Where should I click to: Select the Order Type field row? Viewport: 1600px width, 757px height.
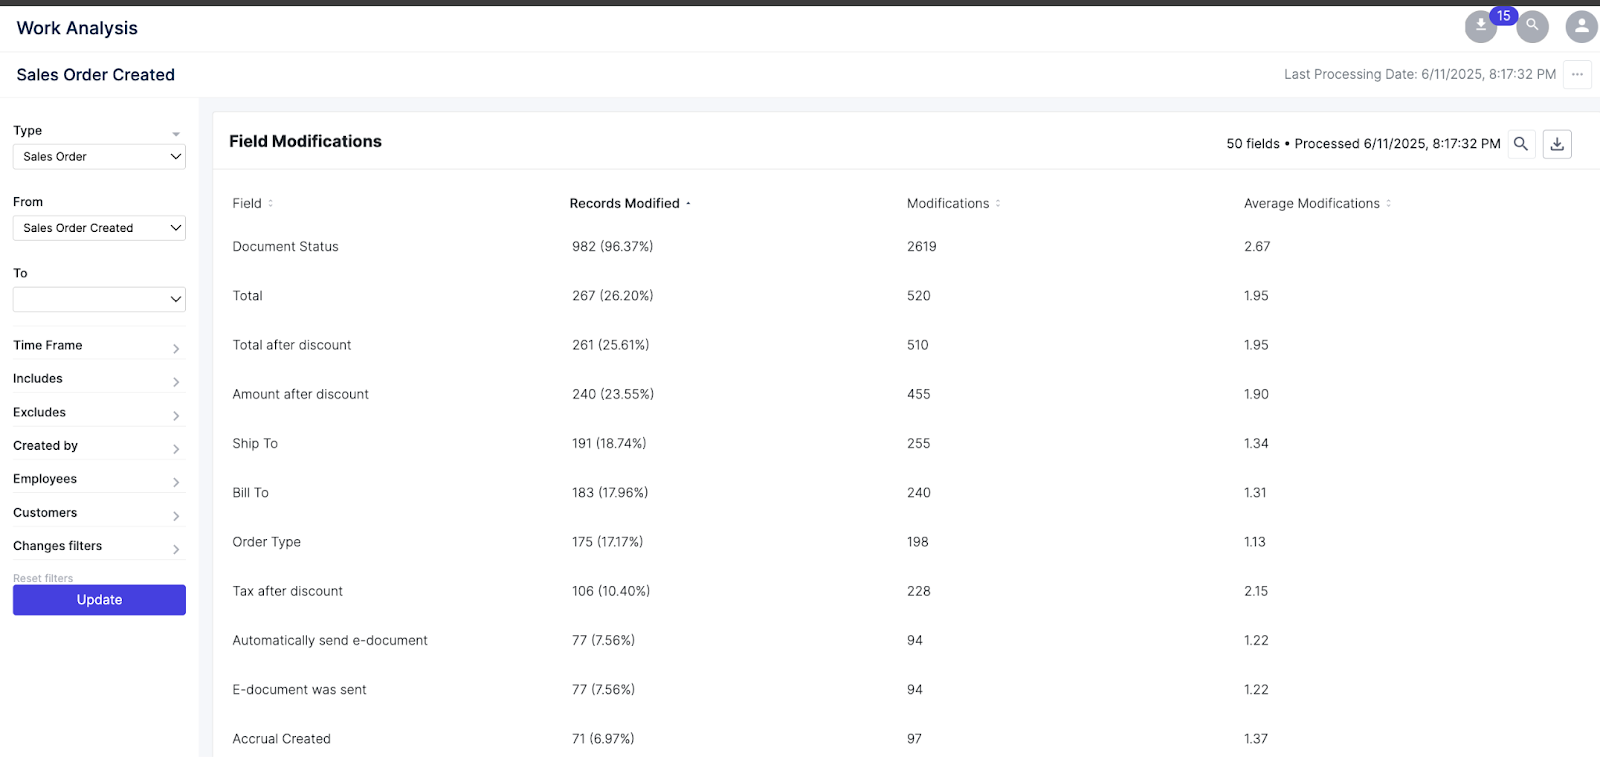pyautogui.click(x=266, y=542)
